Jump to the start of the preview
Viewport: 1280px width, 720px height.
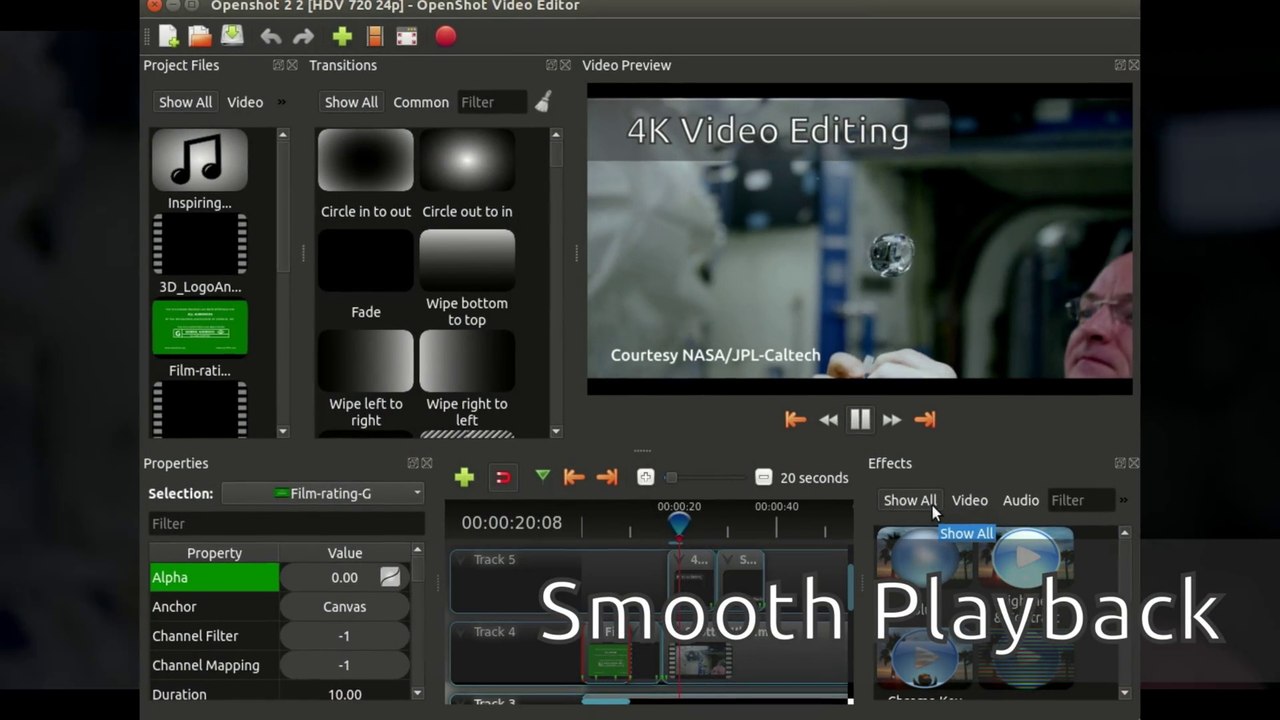point(795,420)
